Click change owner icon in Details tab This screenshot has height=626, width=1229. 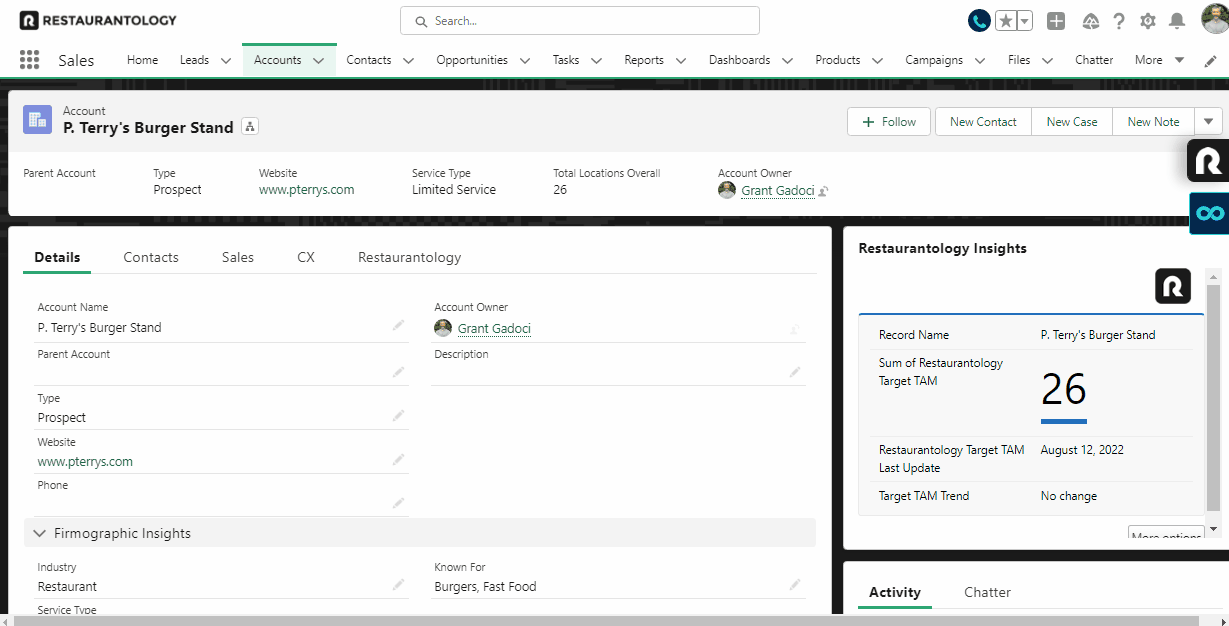pyautogui.click(x=795, y=328)
